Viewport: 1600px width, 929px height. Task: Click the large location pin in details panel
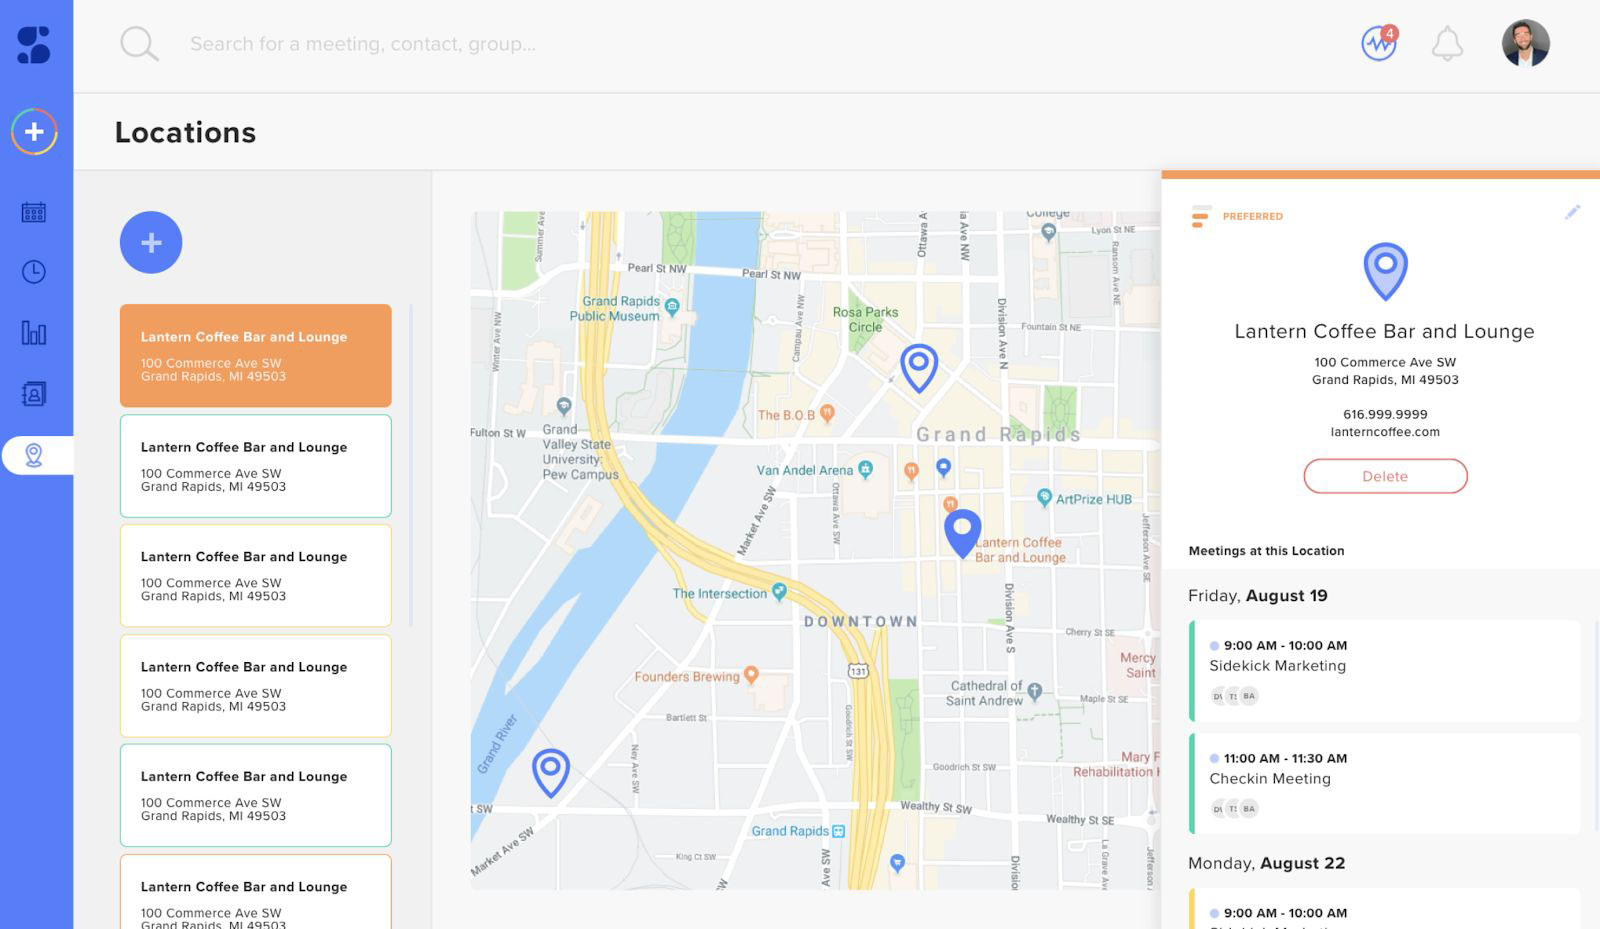(x=1385, y=271)
